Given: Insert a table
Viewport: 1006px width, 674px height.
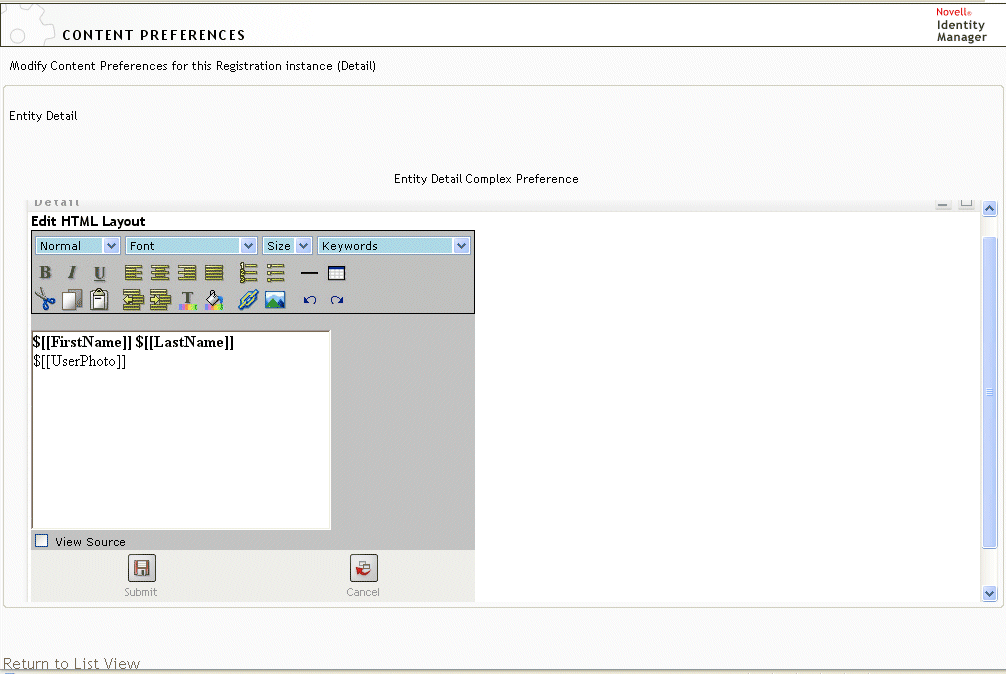Looking at the screenshot, I should 336,273.
